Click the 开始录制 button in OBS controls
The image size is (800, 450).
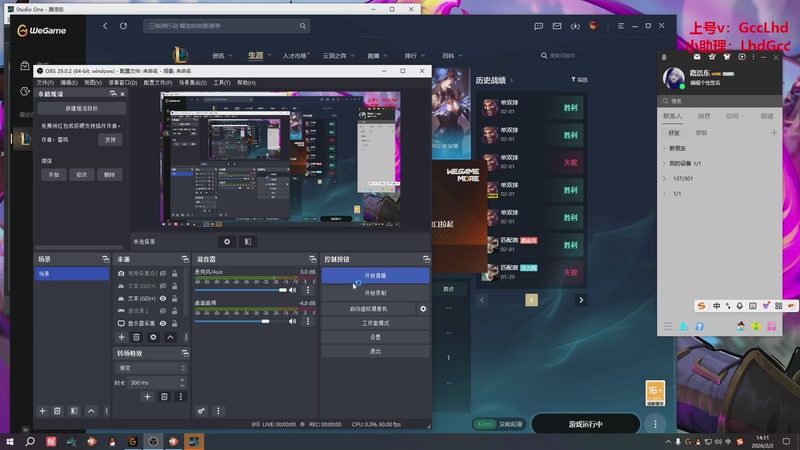tap(376, 293)
